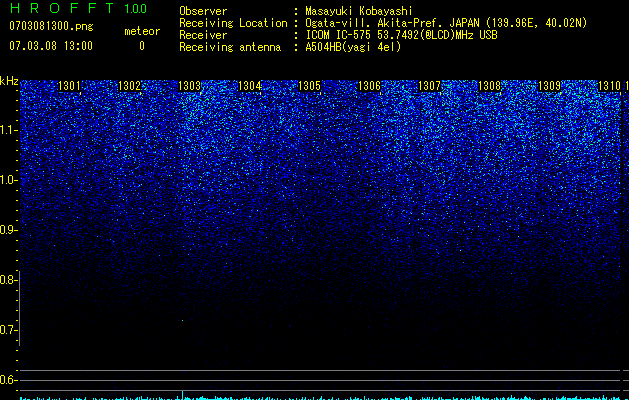The width and height of the screenshot is (629, 400).
Task: Click the HROFFT 1.0.0 title text
Action: (x=78, y=8)
